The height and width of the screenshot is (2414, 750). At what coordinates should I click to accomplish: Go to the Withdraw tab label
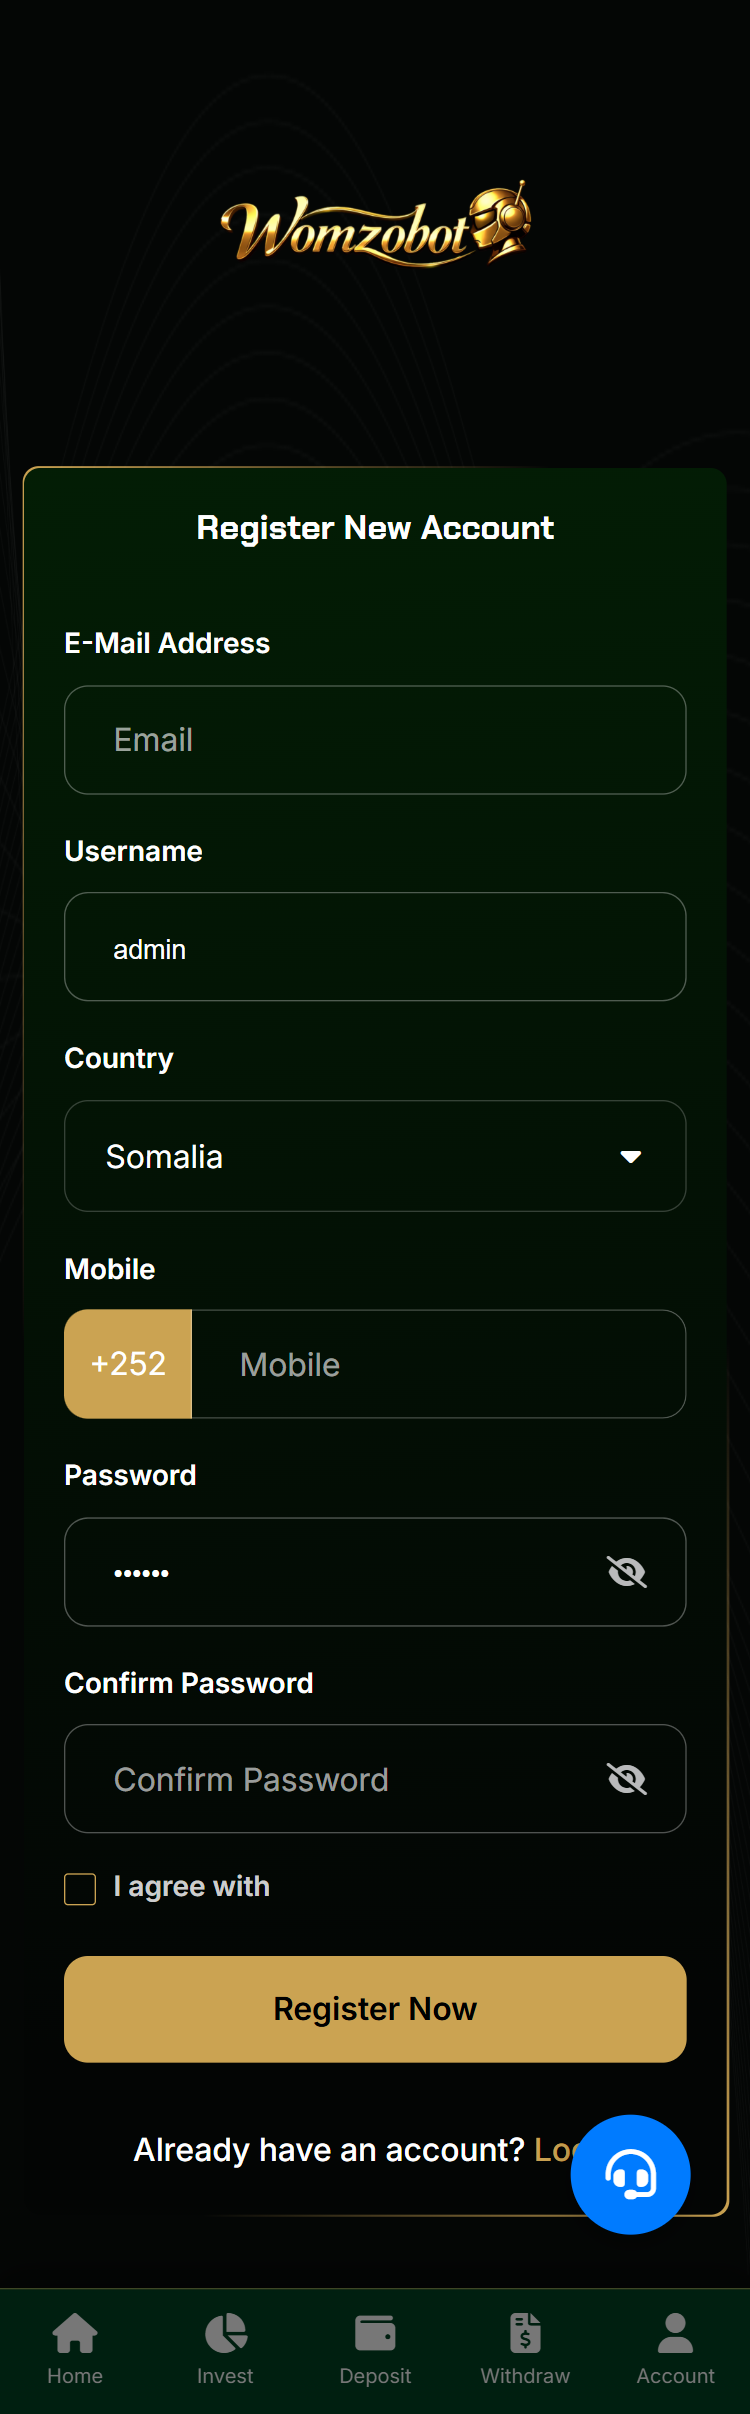pos(525,2376)
